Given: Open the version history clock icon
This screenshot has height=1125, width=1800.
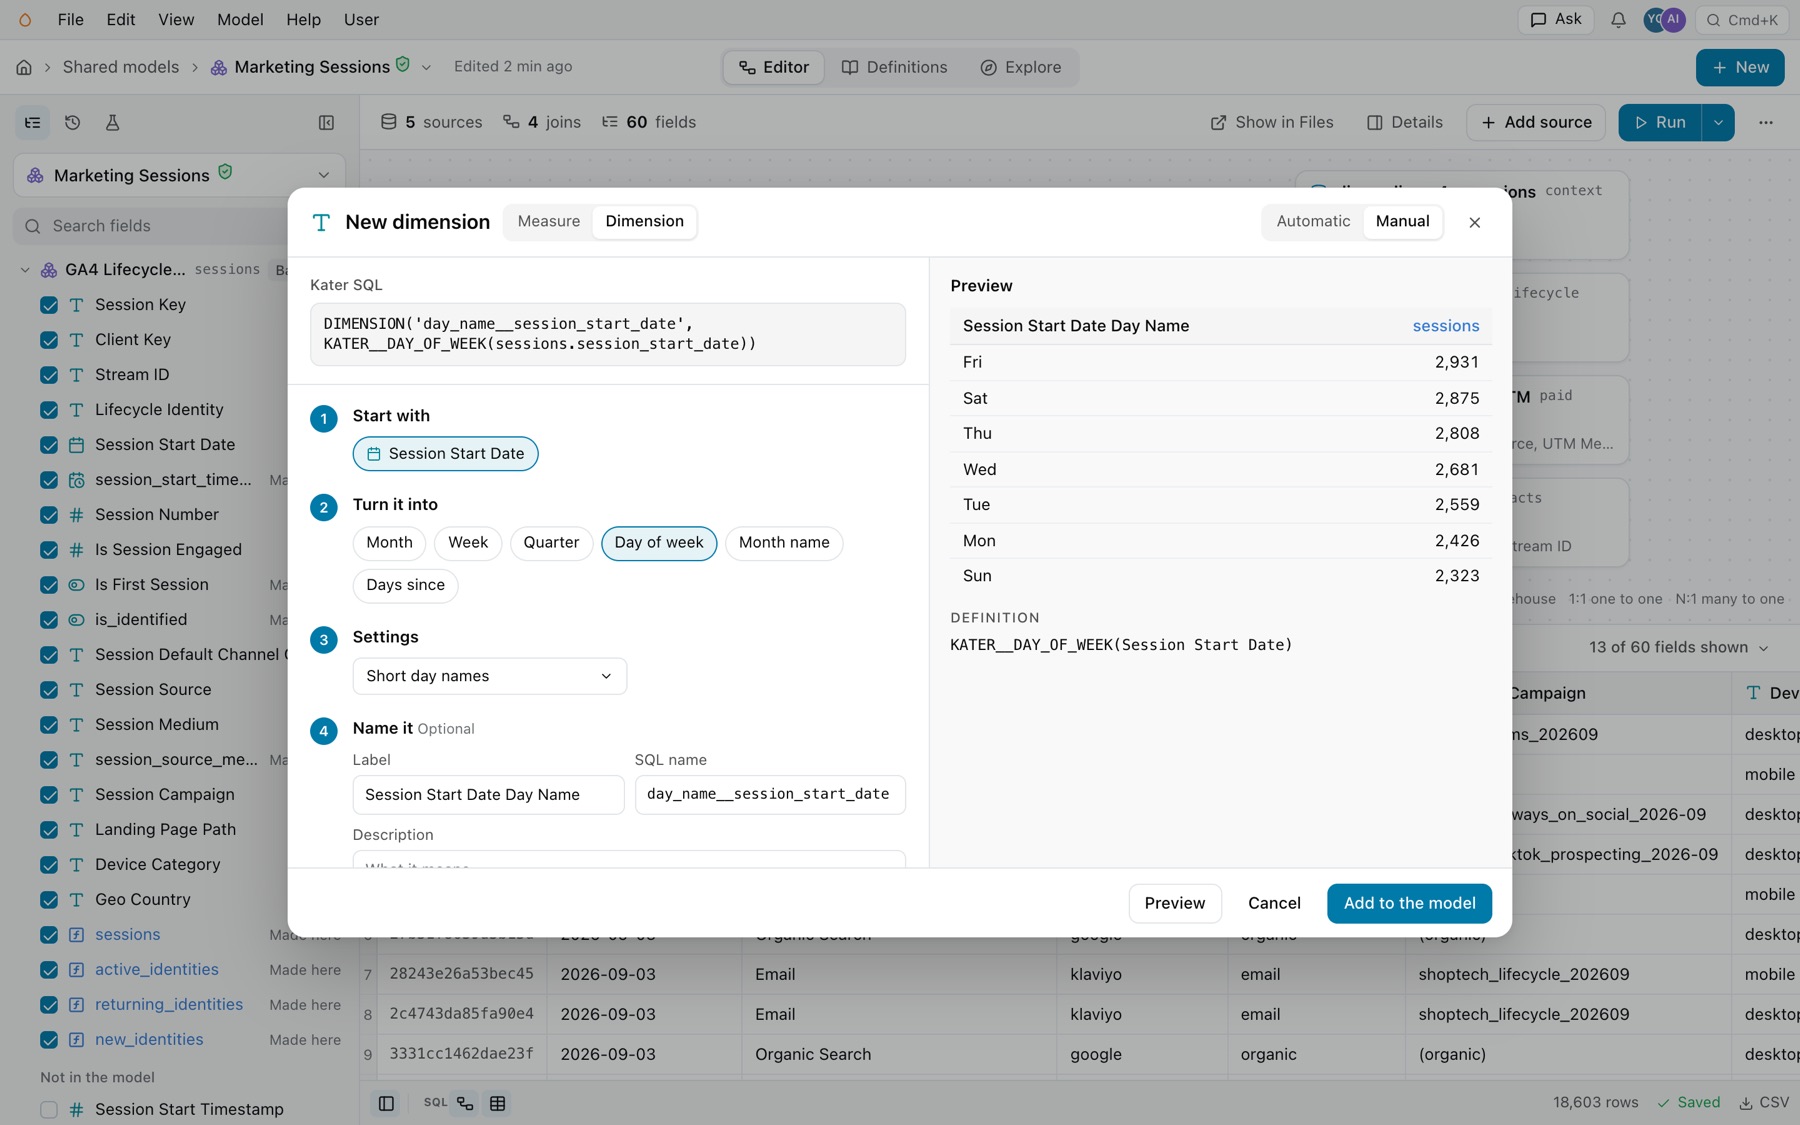Looking at the screenshot, I should coord(72,122).
